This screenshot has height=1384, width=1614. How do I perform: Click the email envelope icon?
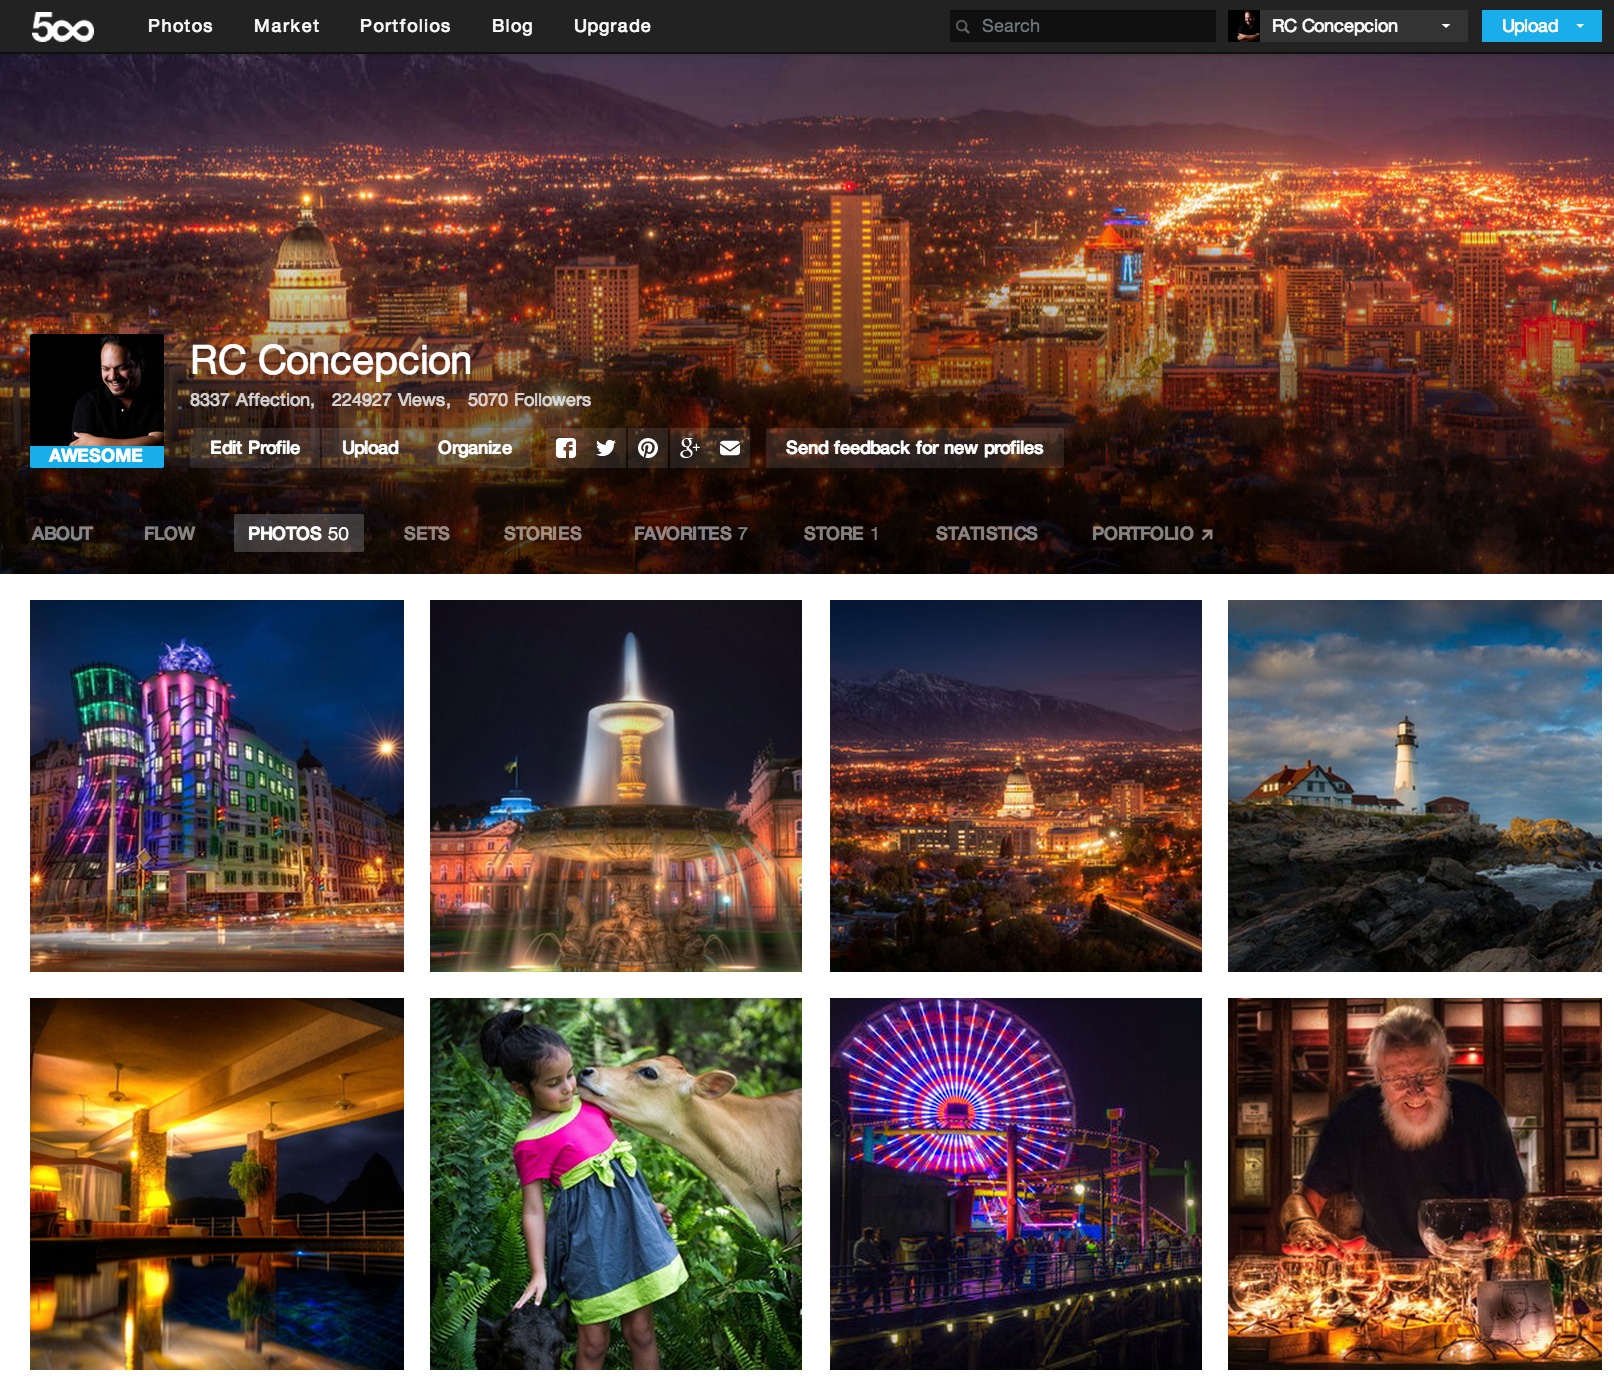point(730,448)
